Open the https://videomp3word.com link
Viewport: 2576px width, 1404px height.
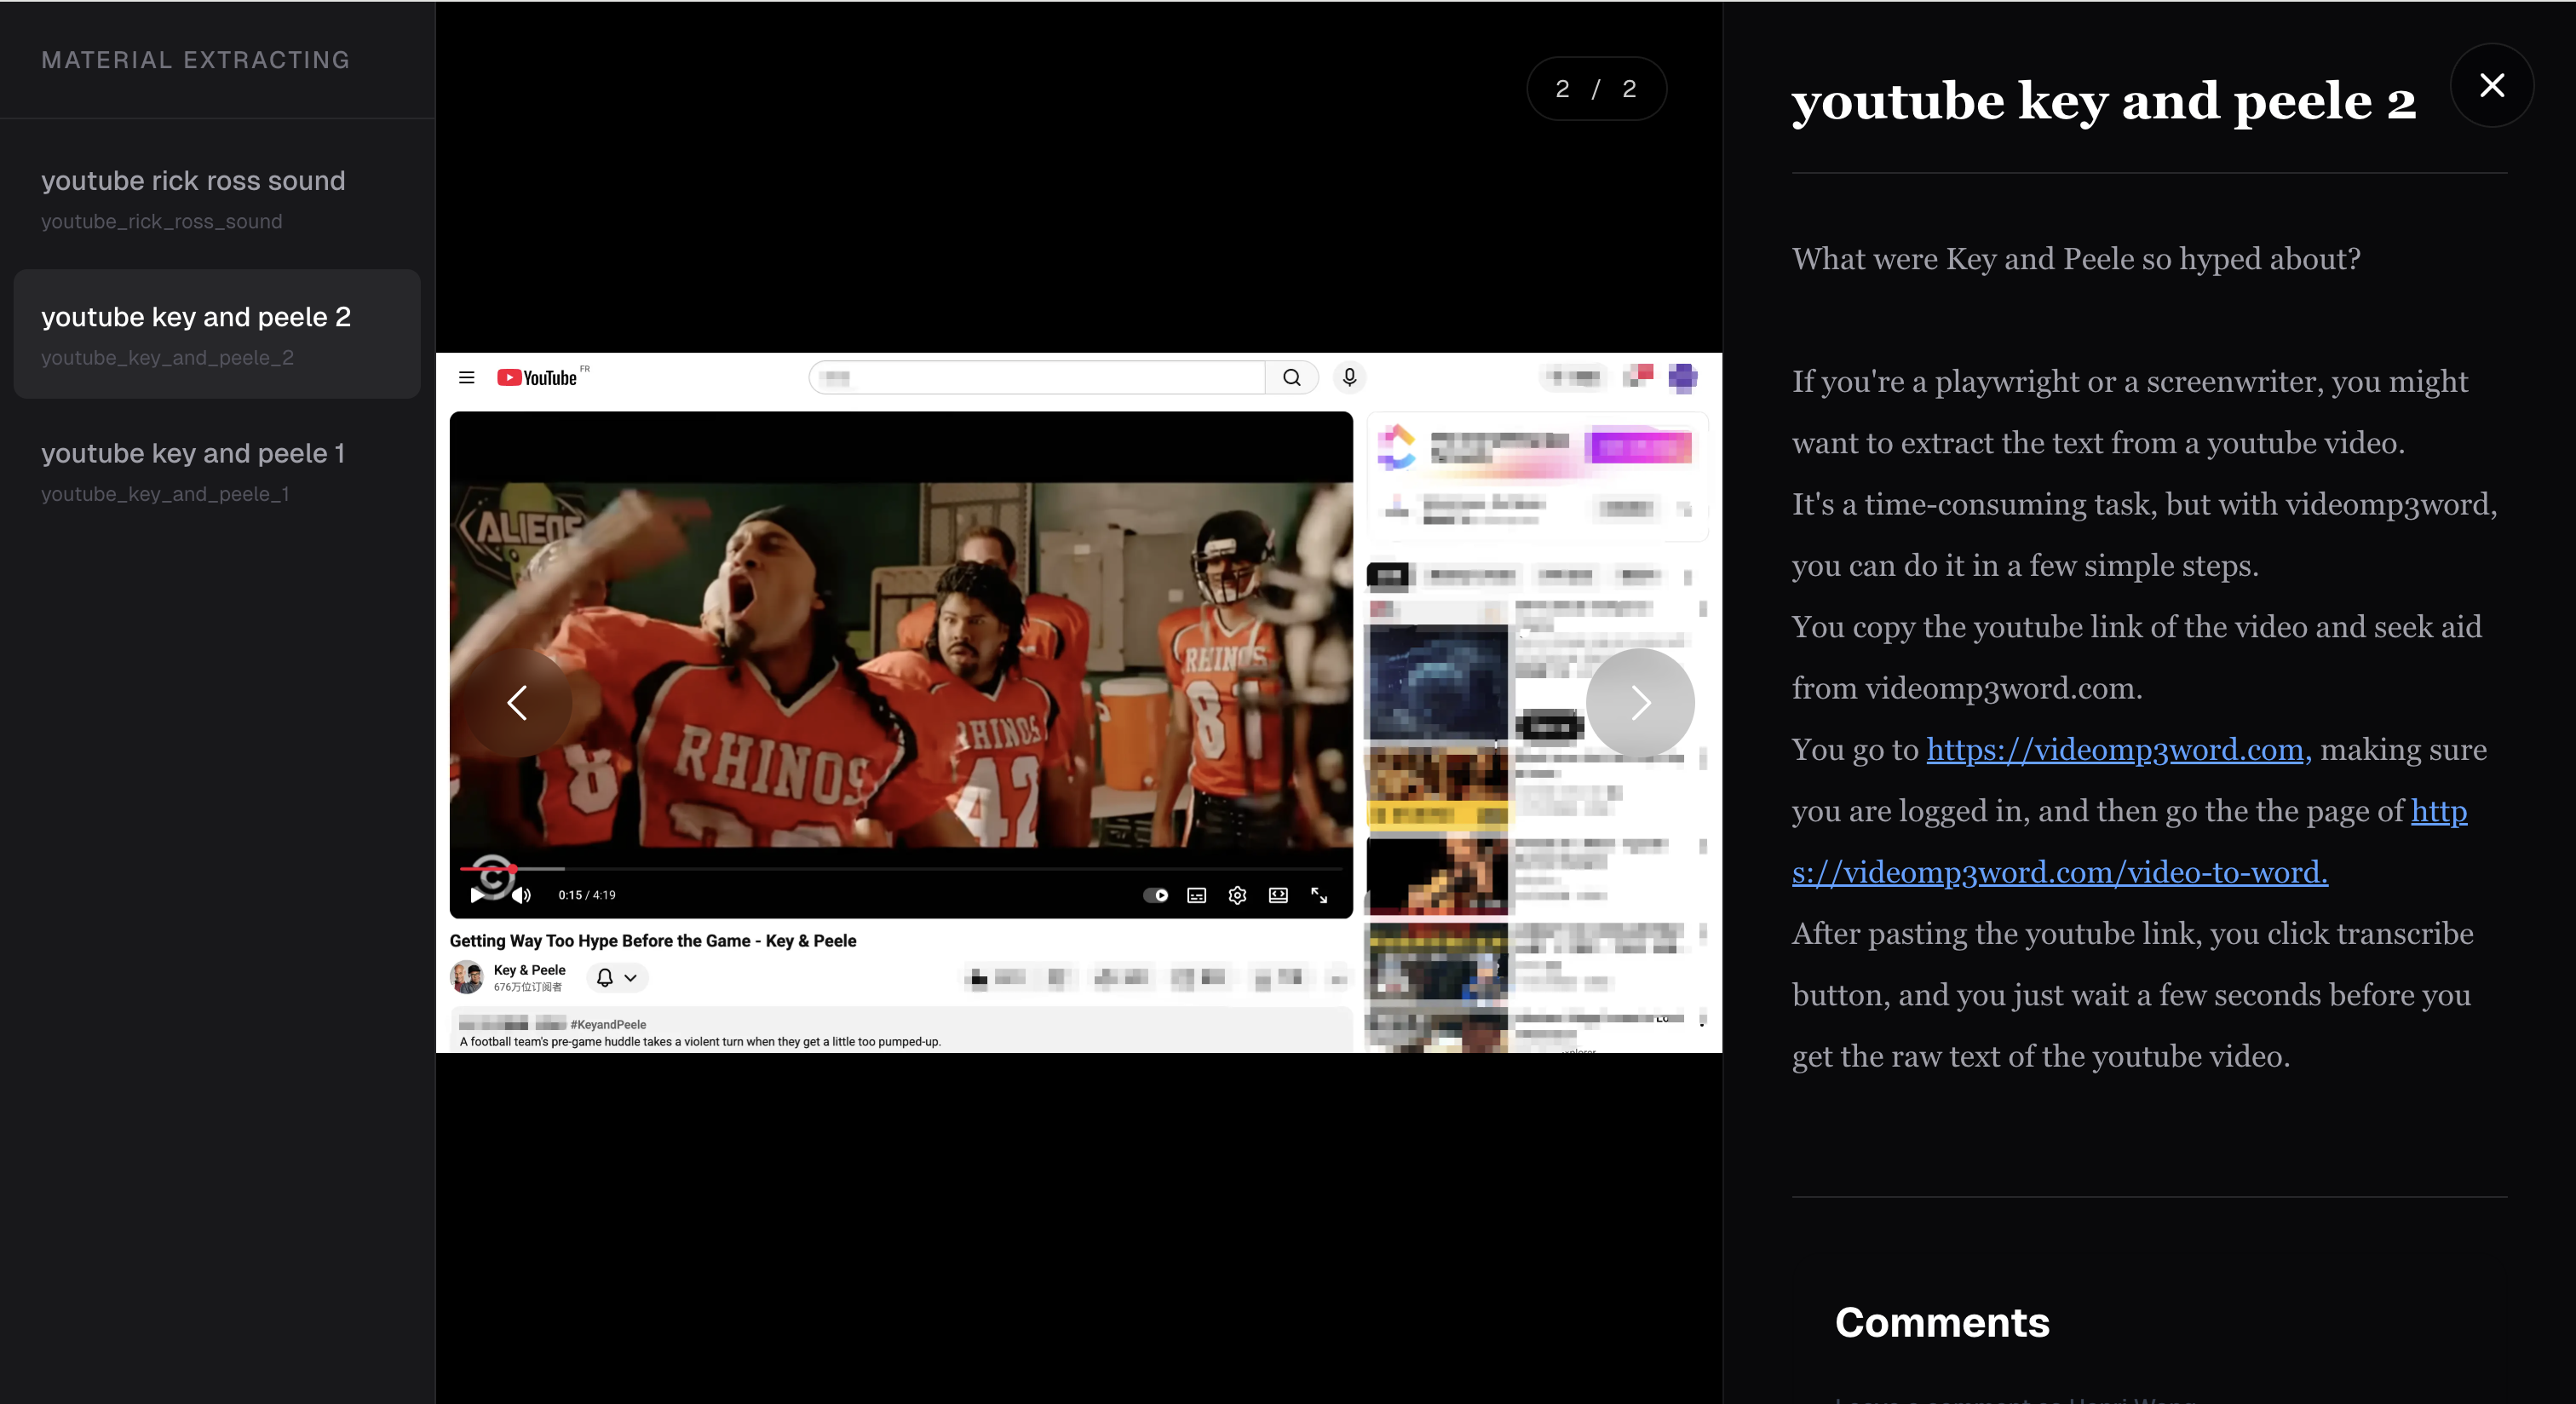(2114, 750)
